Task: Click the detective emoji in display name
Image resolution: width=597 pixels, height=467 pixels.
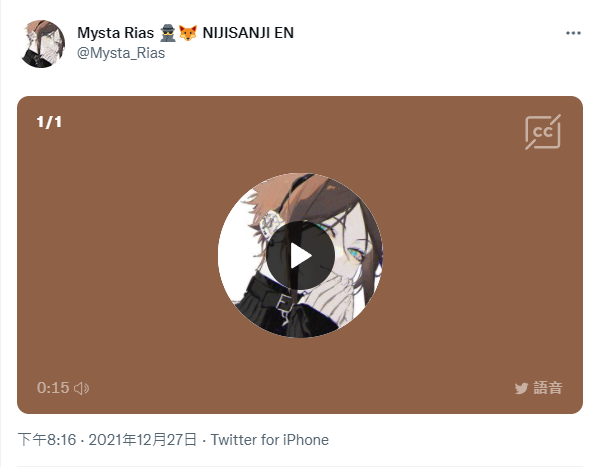Action: click(x=168, y=33)
